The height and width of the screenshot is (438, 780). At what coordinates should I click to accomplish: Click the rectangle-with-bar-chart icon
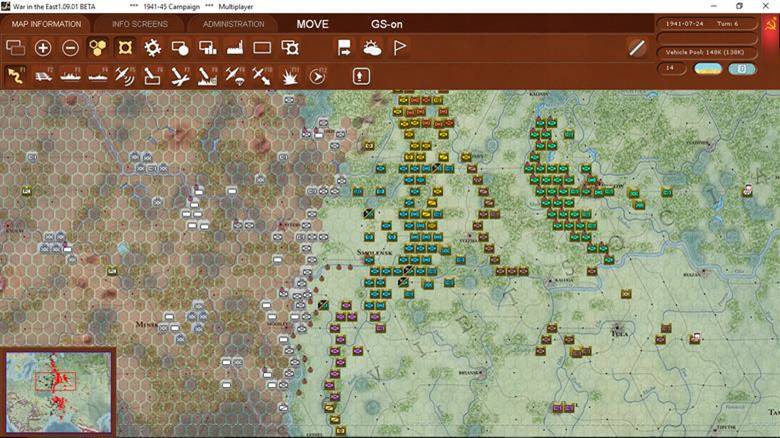[207, 48]
